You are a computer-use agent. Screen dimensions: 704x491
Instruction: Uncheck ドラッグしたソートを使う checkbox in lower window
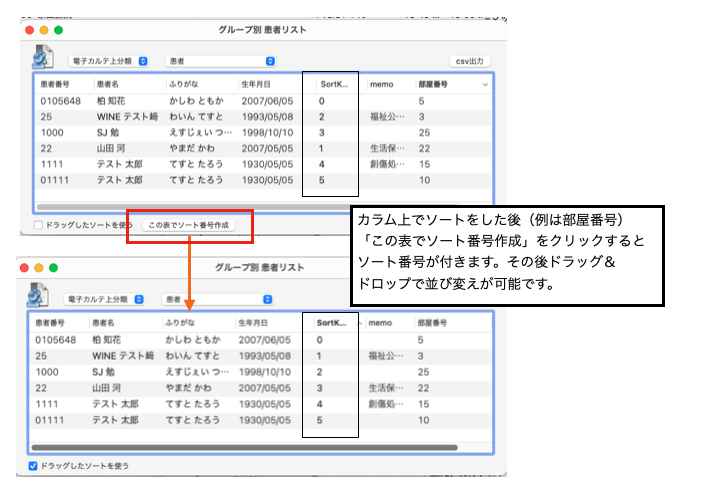[34, 466]
